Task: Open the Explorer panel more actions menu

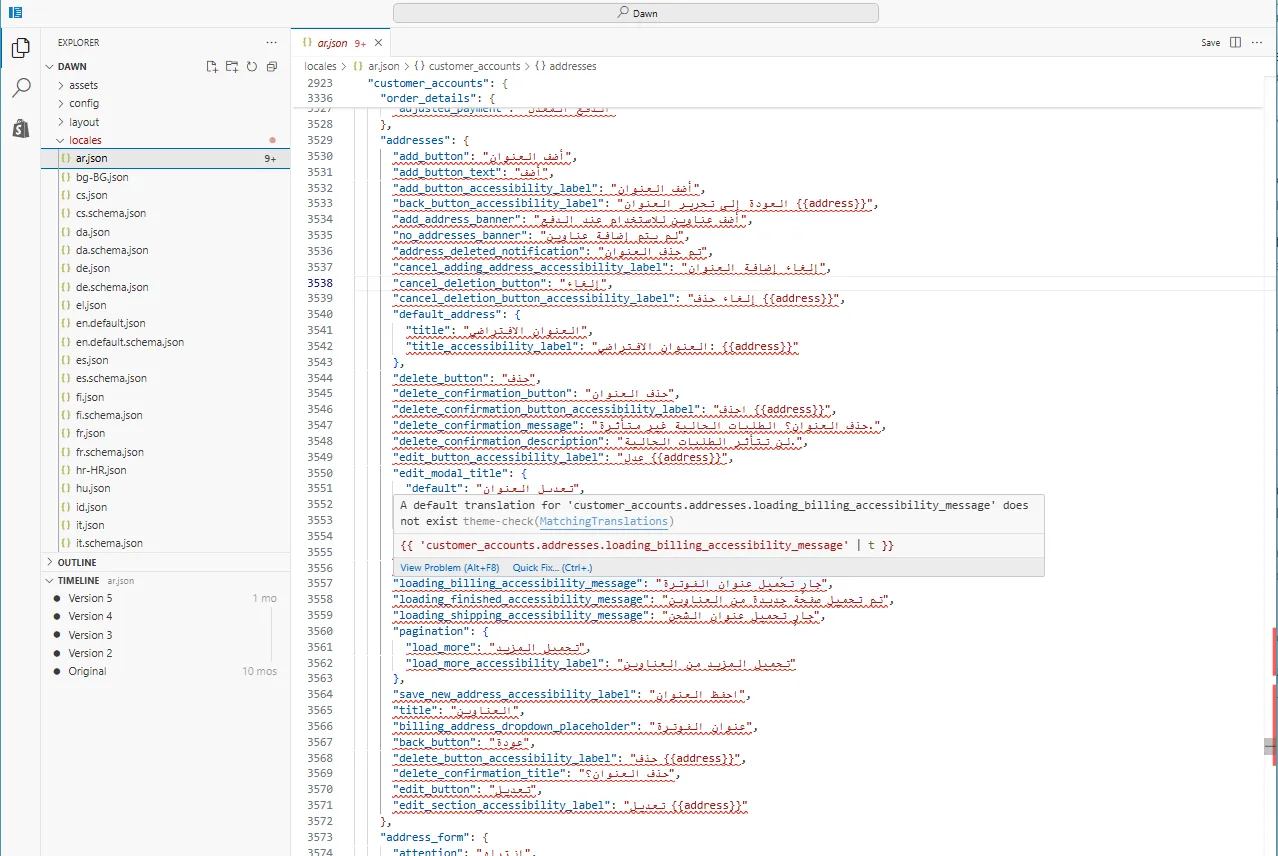Action: tap(271, 43)
